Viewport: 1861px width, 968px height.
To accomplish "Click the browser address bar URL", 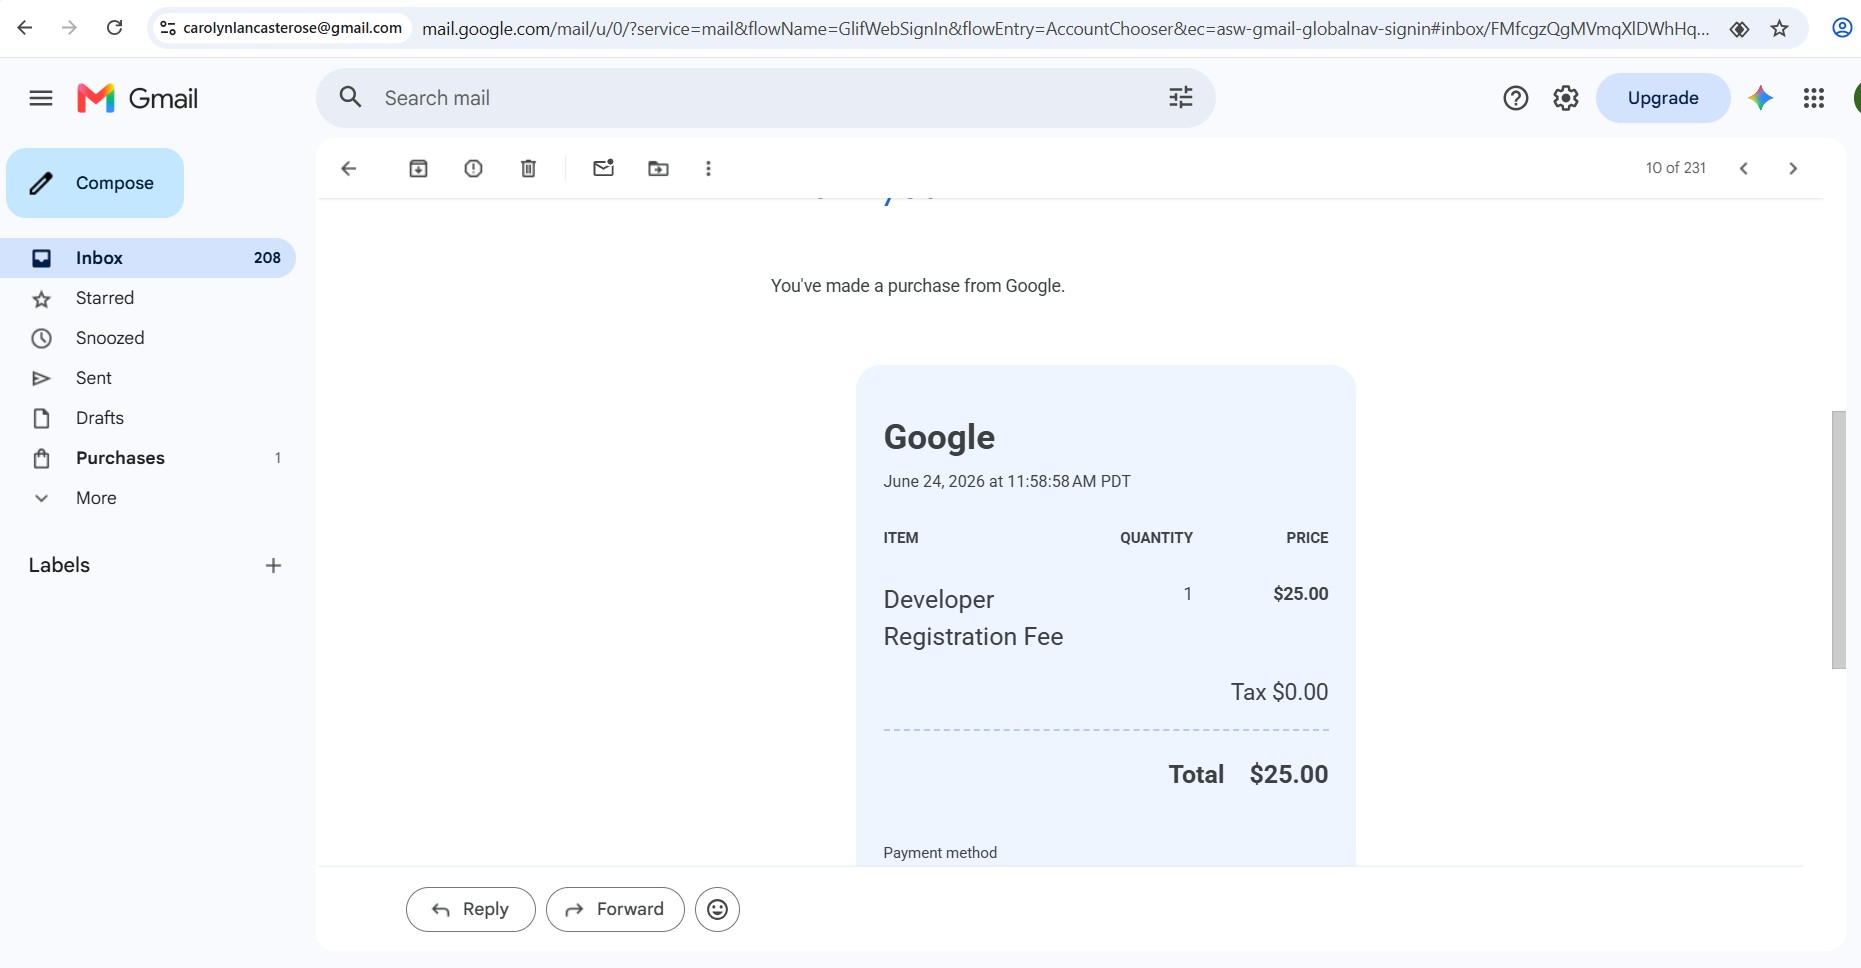I will tap(1065, 29).
